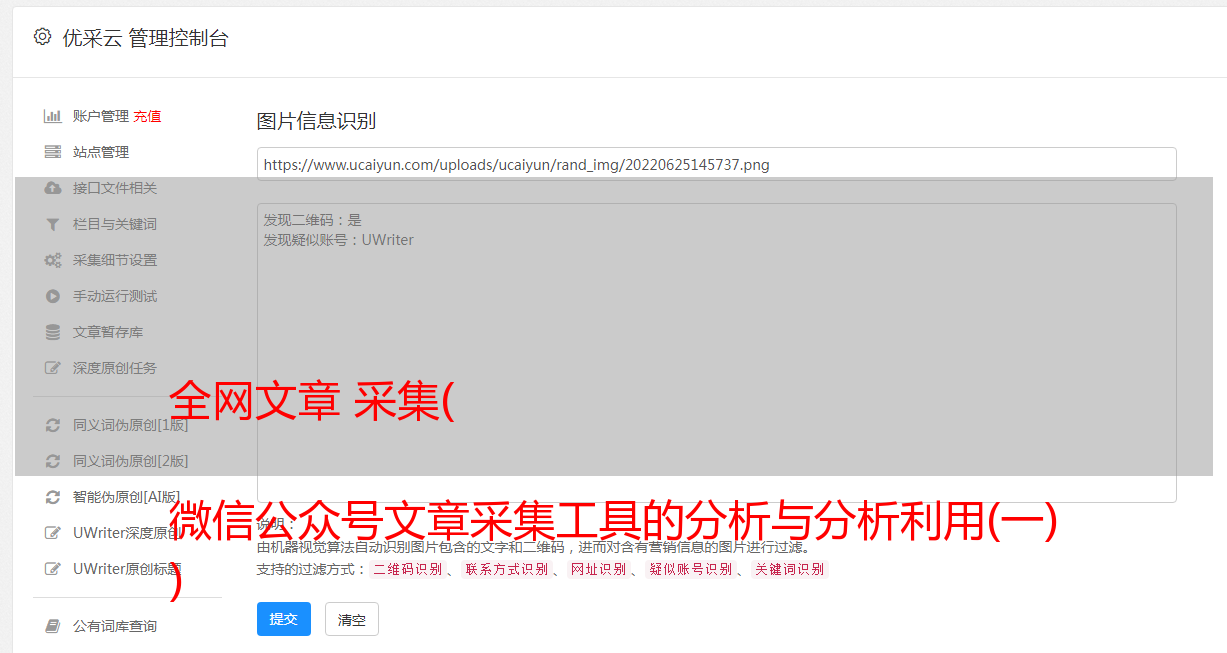Click the book icon for 公有词库查询

pyautogui.click(x=53, y=626)
